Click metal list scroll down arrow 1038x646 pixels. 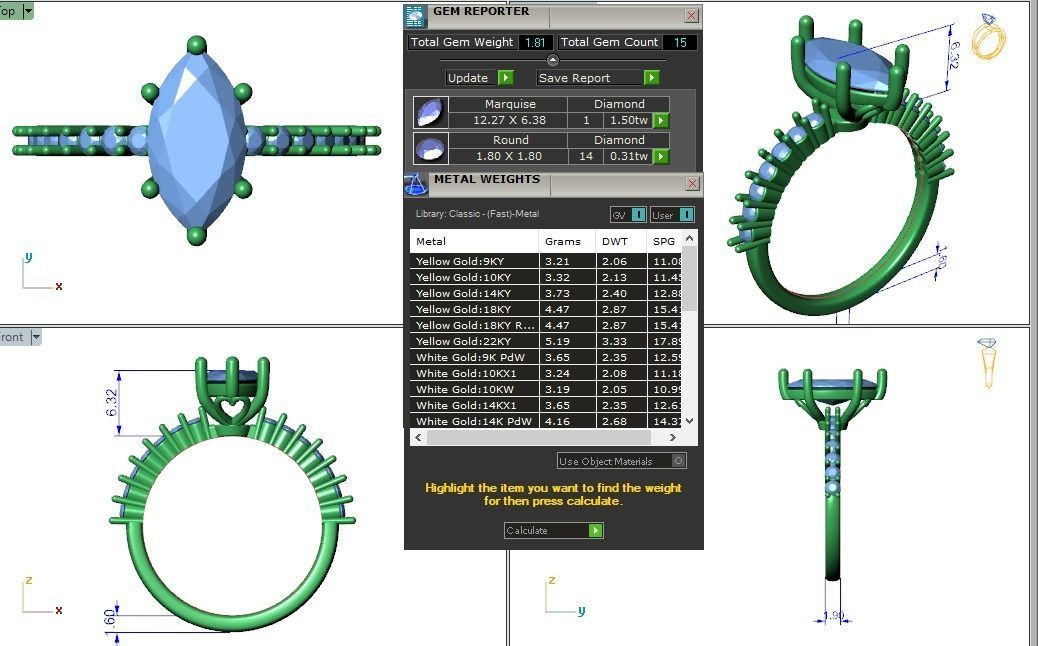(689, 420)
